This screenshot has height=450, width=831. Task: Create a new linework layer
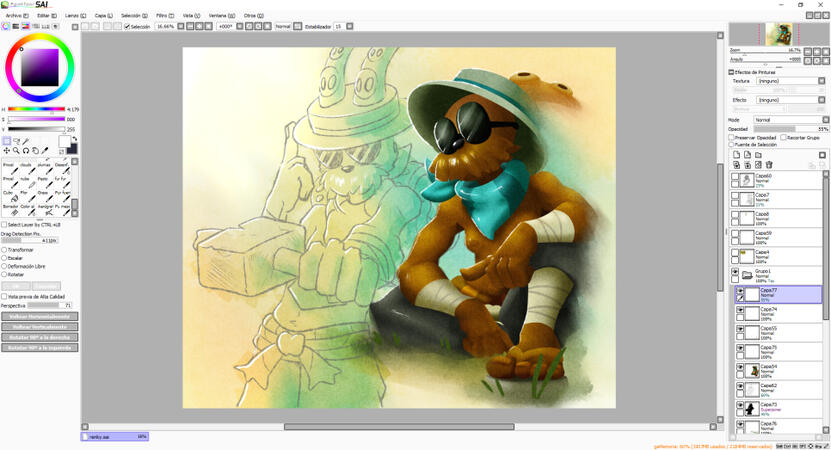(747, 155)
